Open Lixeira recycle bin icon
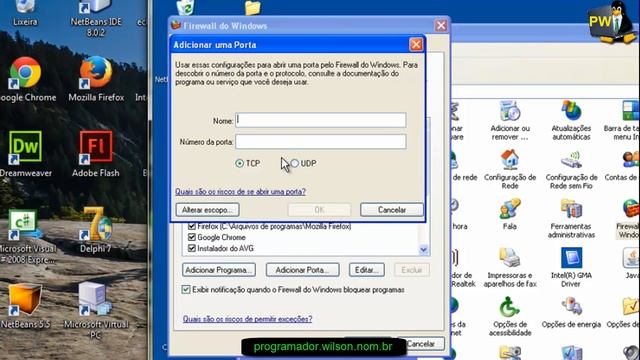Image resolution: width=640 pixels, height=360 pixels. pyautogui.click(x=25, y=6)
